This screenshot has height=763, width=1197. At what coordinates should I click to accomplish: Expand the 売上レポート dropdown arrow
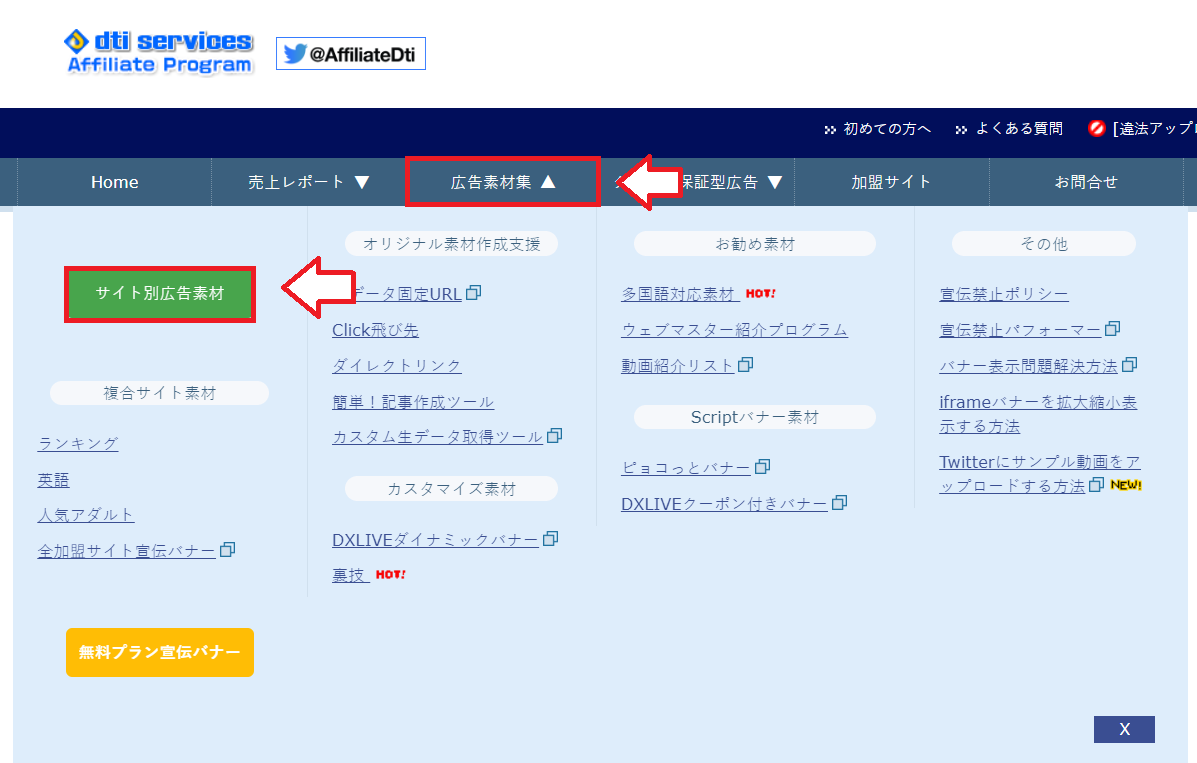(362, 182)
